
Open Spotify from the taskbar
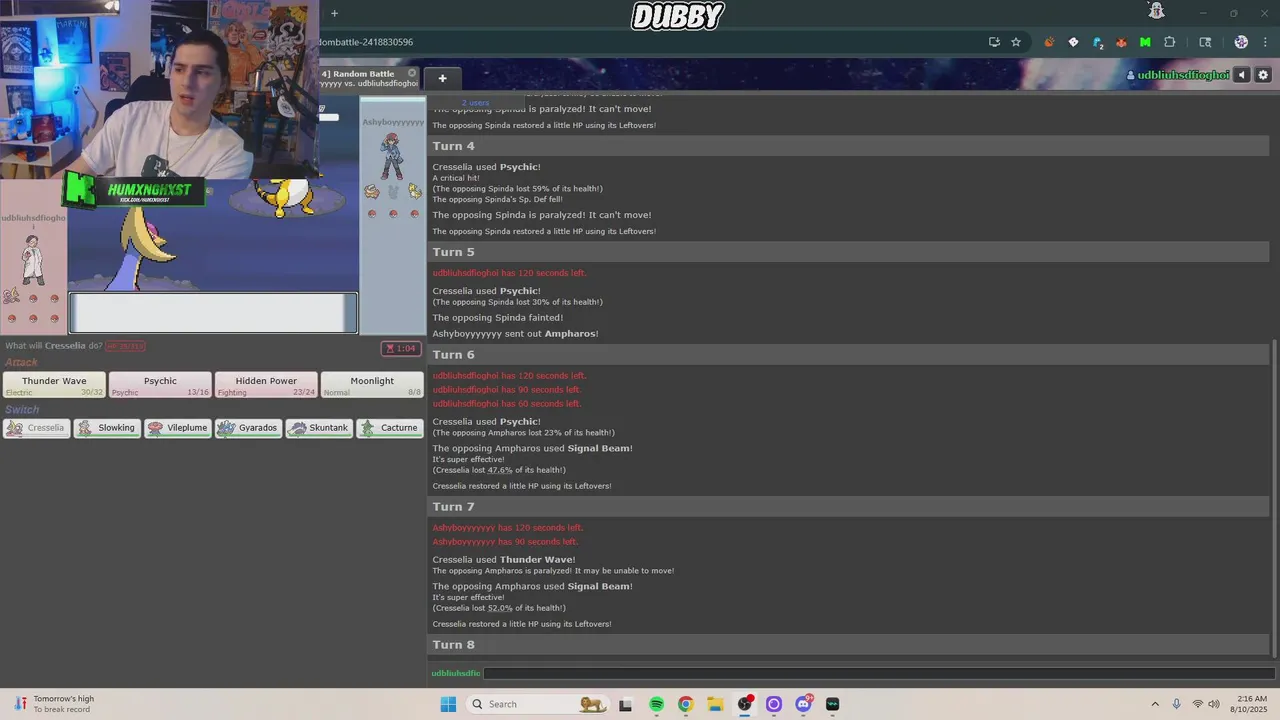[x=656, y=704]
